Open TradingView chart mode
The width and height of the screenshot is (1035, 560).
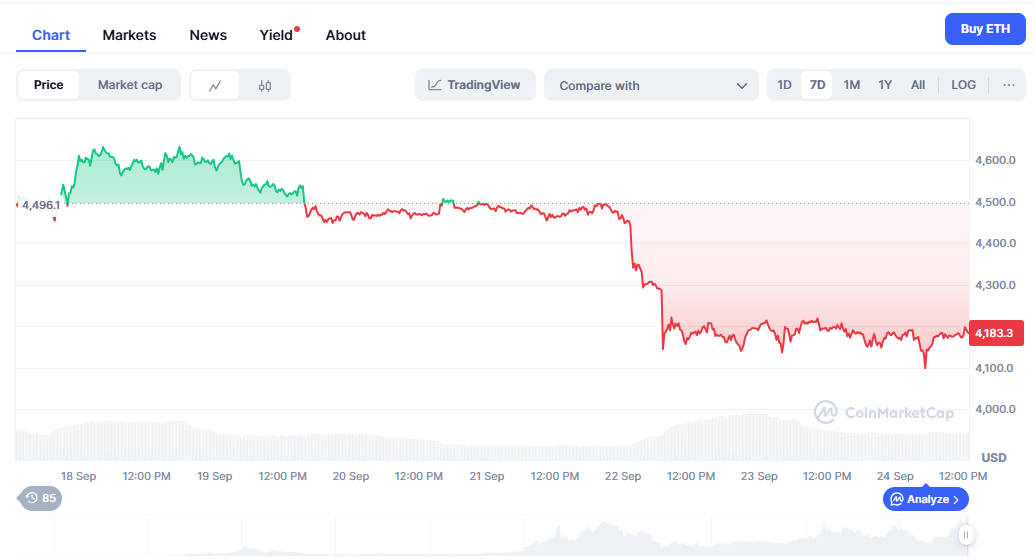click(x=475, y=85)
